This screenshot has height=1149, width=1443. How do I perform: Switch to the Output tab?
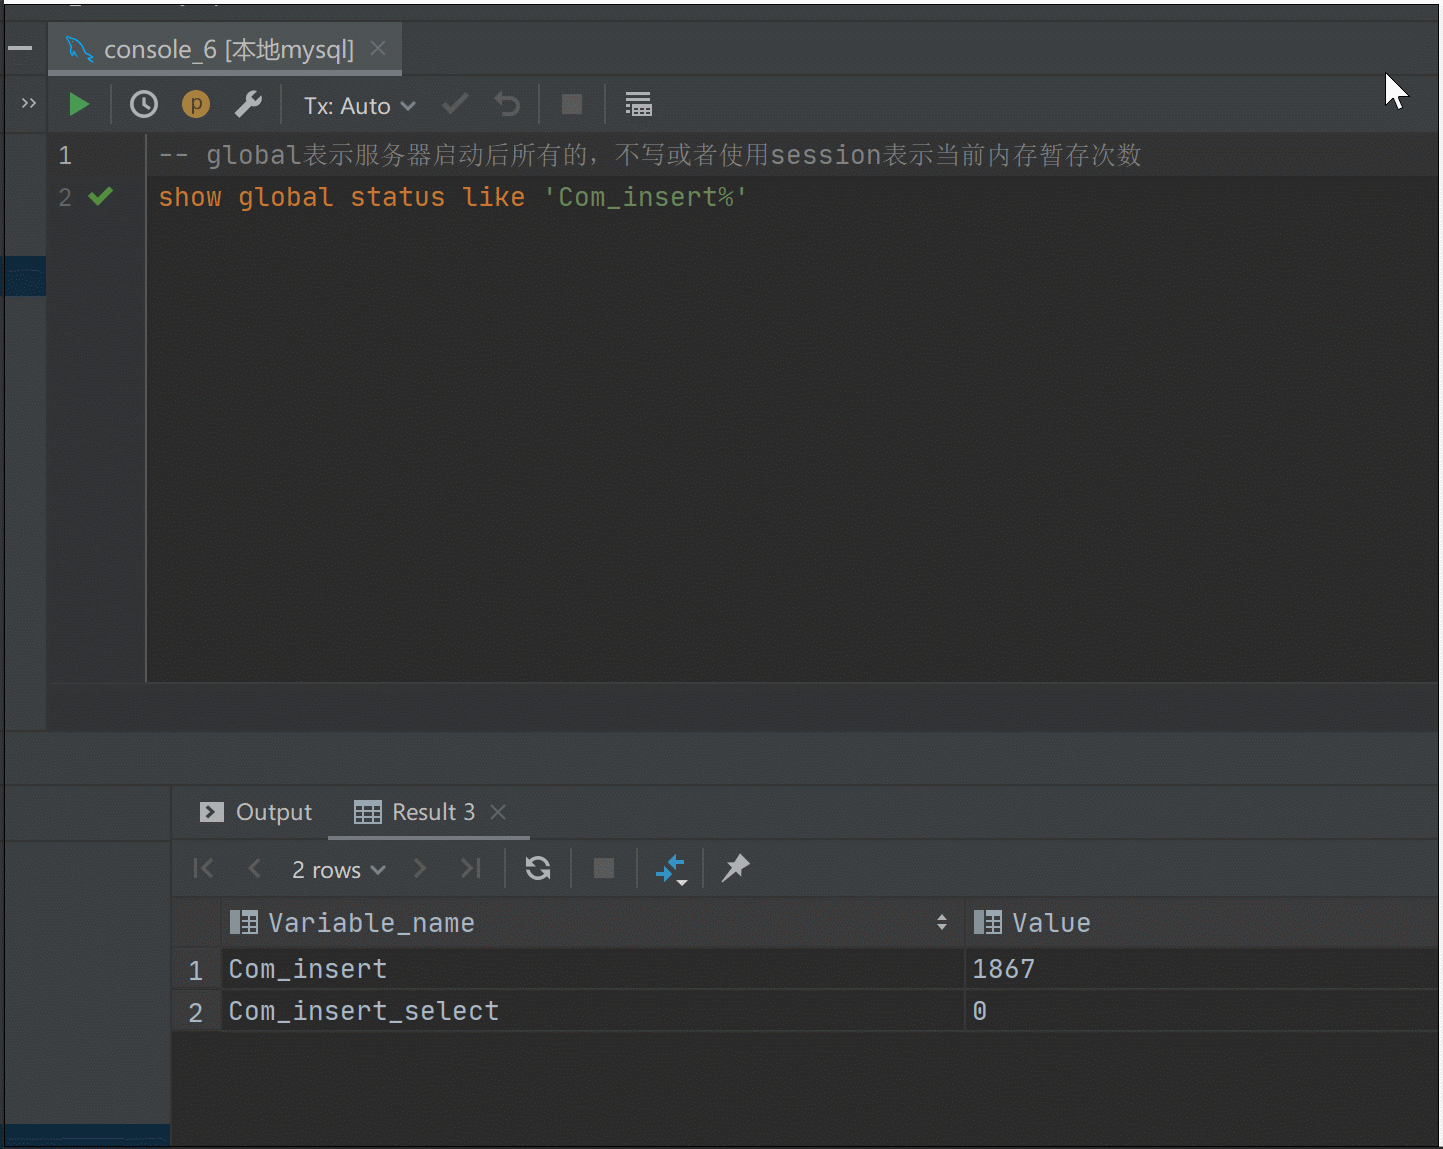pos(256,812)
